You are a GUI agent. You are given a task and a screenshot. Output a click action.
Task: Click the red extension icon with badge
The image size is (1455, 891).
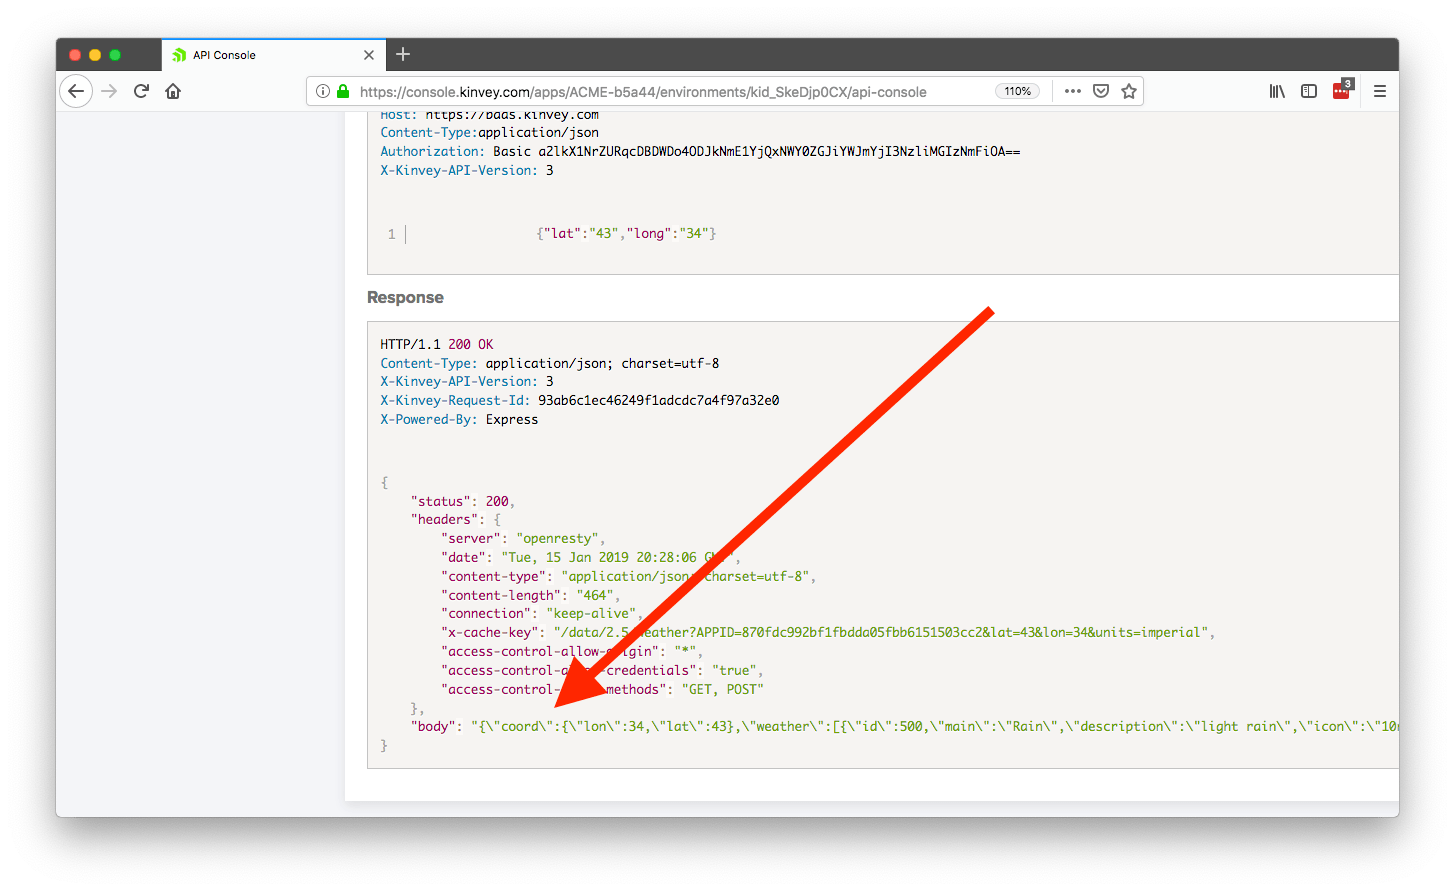click(x=1341, y=91)
